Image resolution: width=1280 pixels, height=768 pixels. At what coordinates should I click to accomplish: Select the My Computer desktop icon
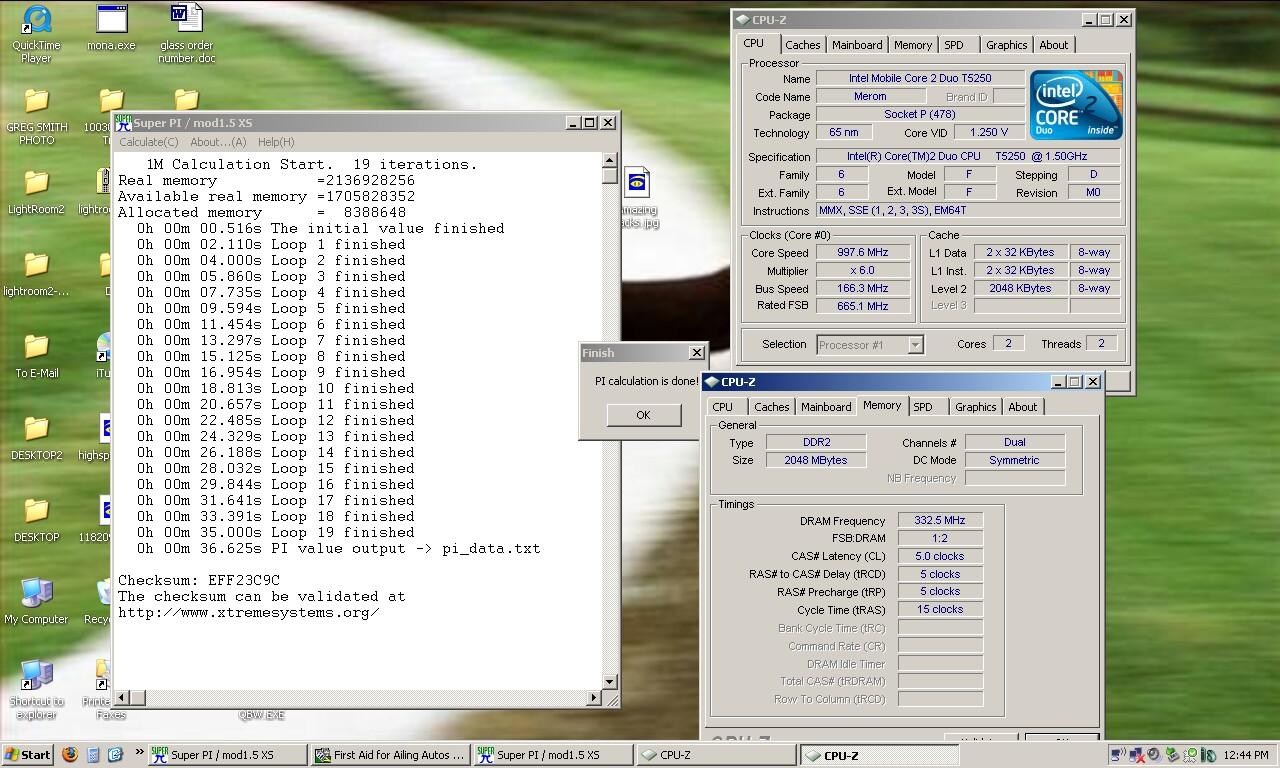click(x=36, y=601)
